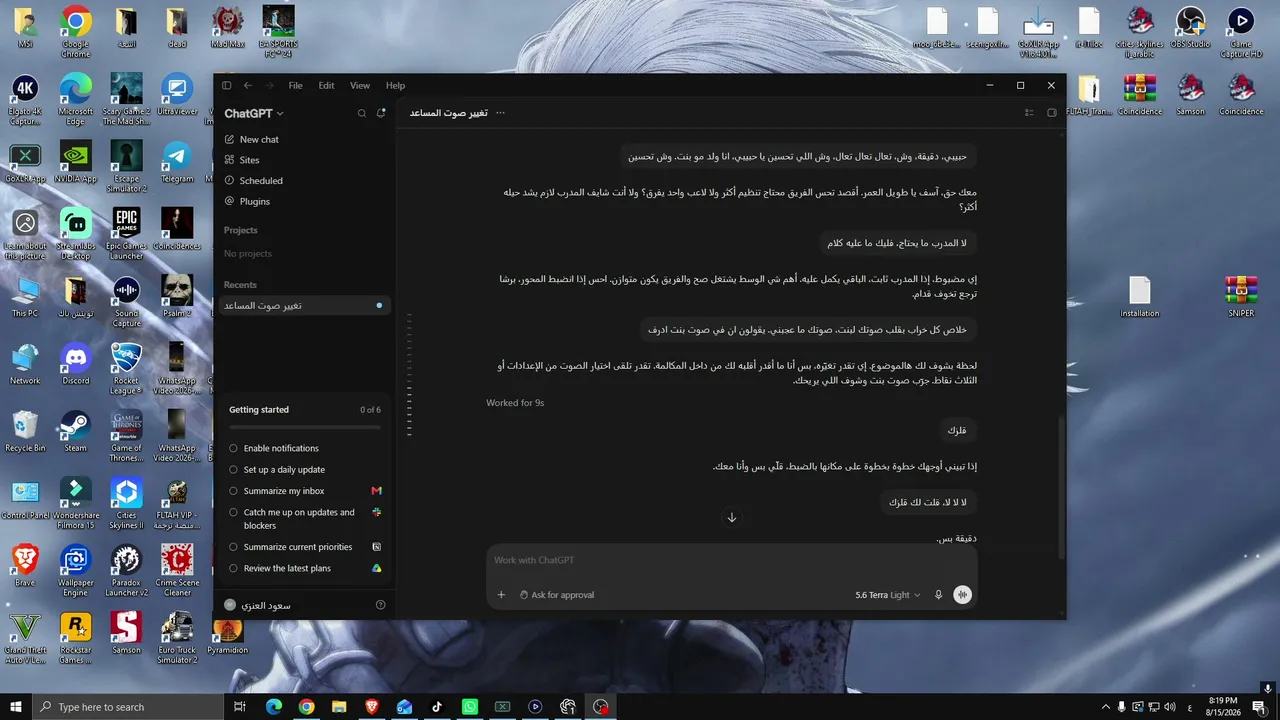1280x720 pixels.
Task: Open the side panel icon in chat header
Action: point(1051,113)
